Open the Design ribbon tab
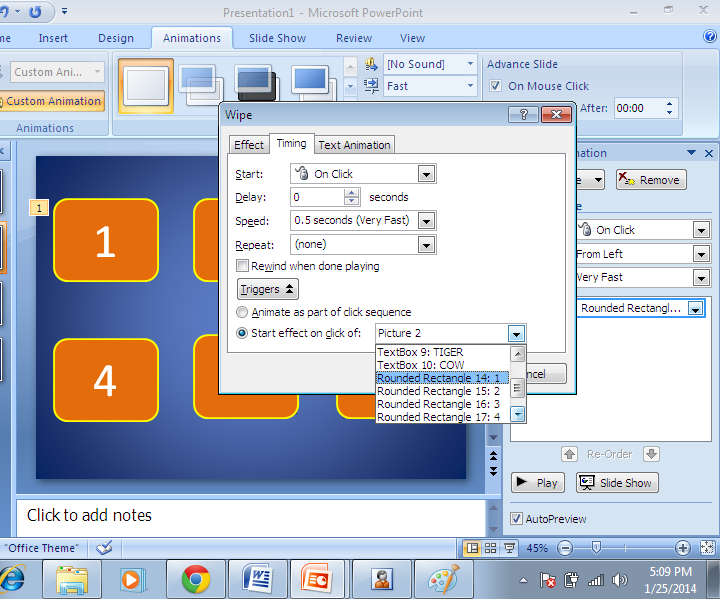The height and width of the screenshot is (600, 720). coord(116,38)
